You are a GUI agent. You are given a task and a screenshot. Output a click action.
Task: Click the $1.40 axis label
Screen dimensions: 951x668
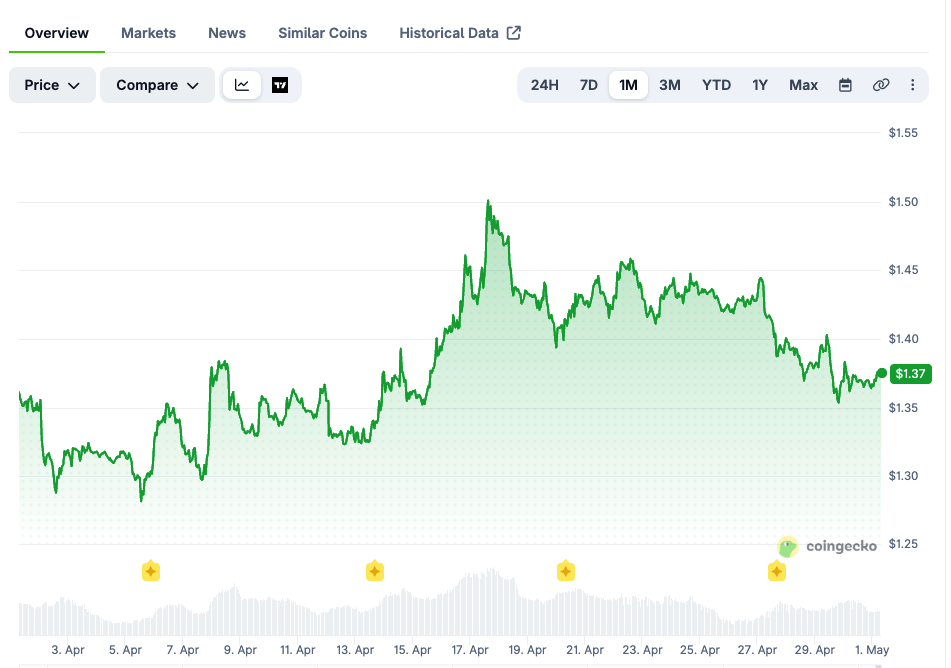[903, 339]
